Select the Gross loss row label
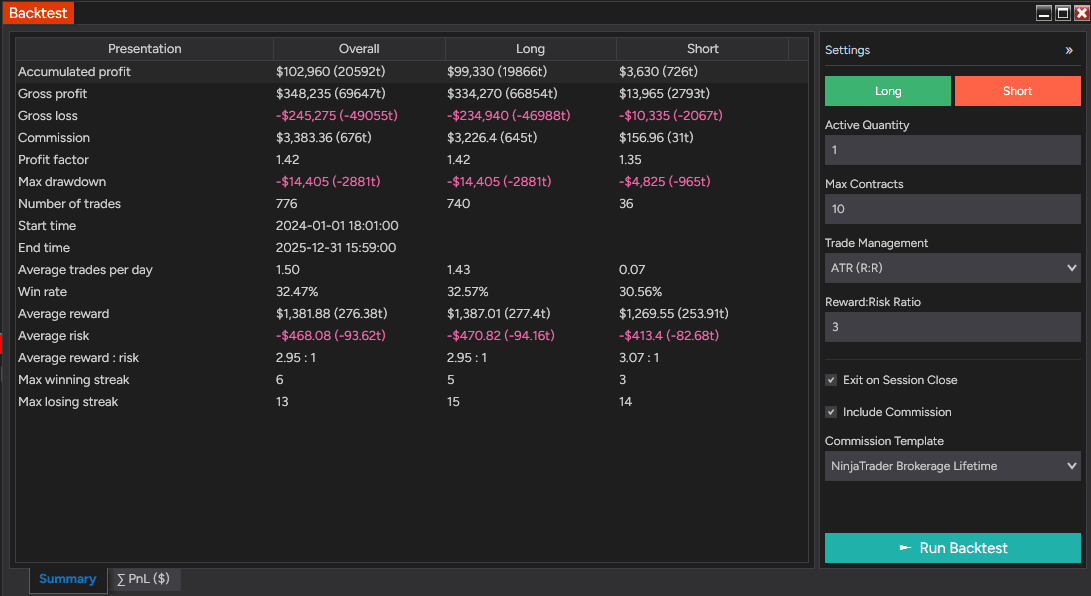The image size is (1091, 596). click(48, 115)
